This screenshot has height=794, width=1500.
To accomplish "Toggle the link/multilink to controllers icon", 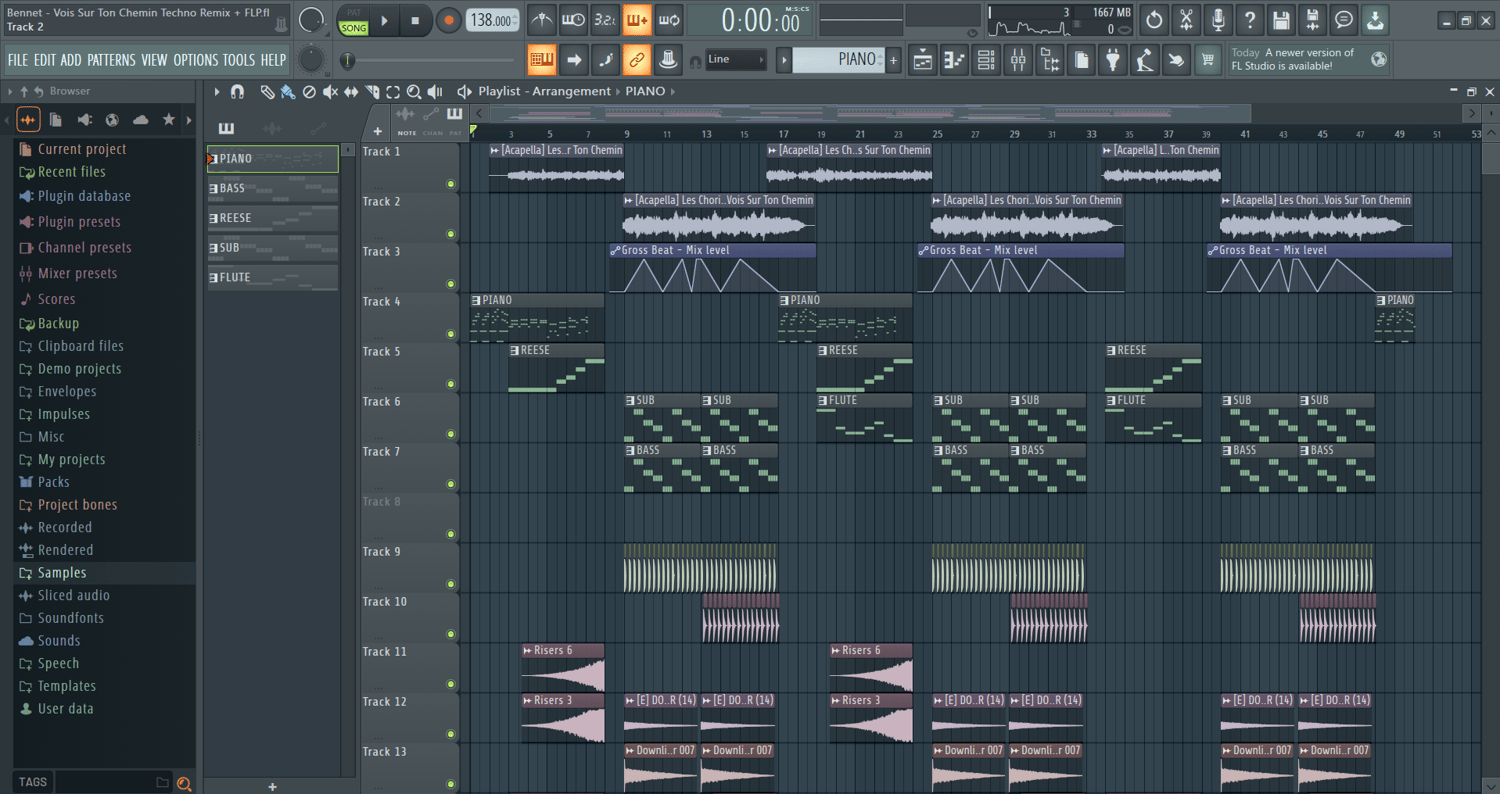I will point(637,60).
